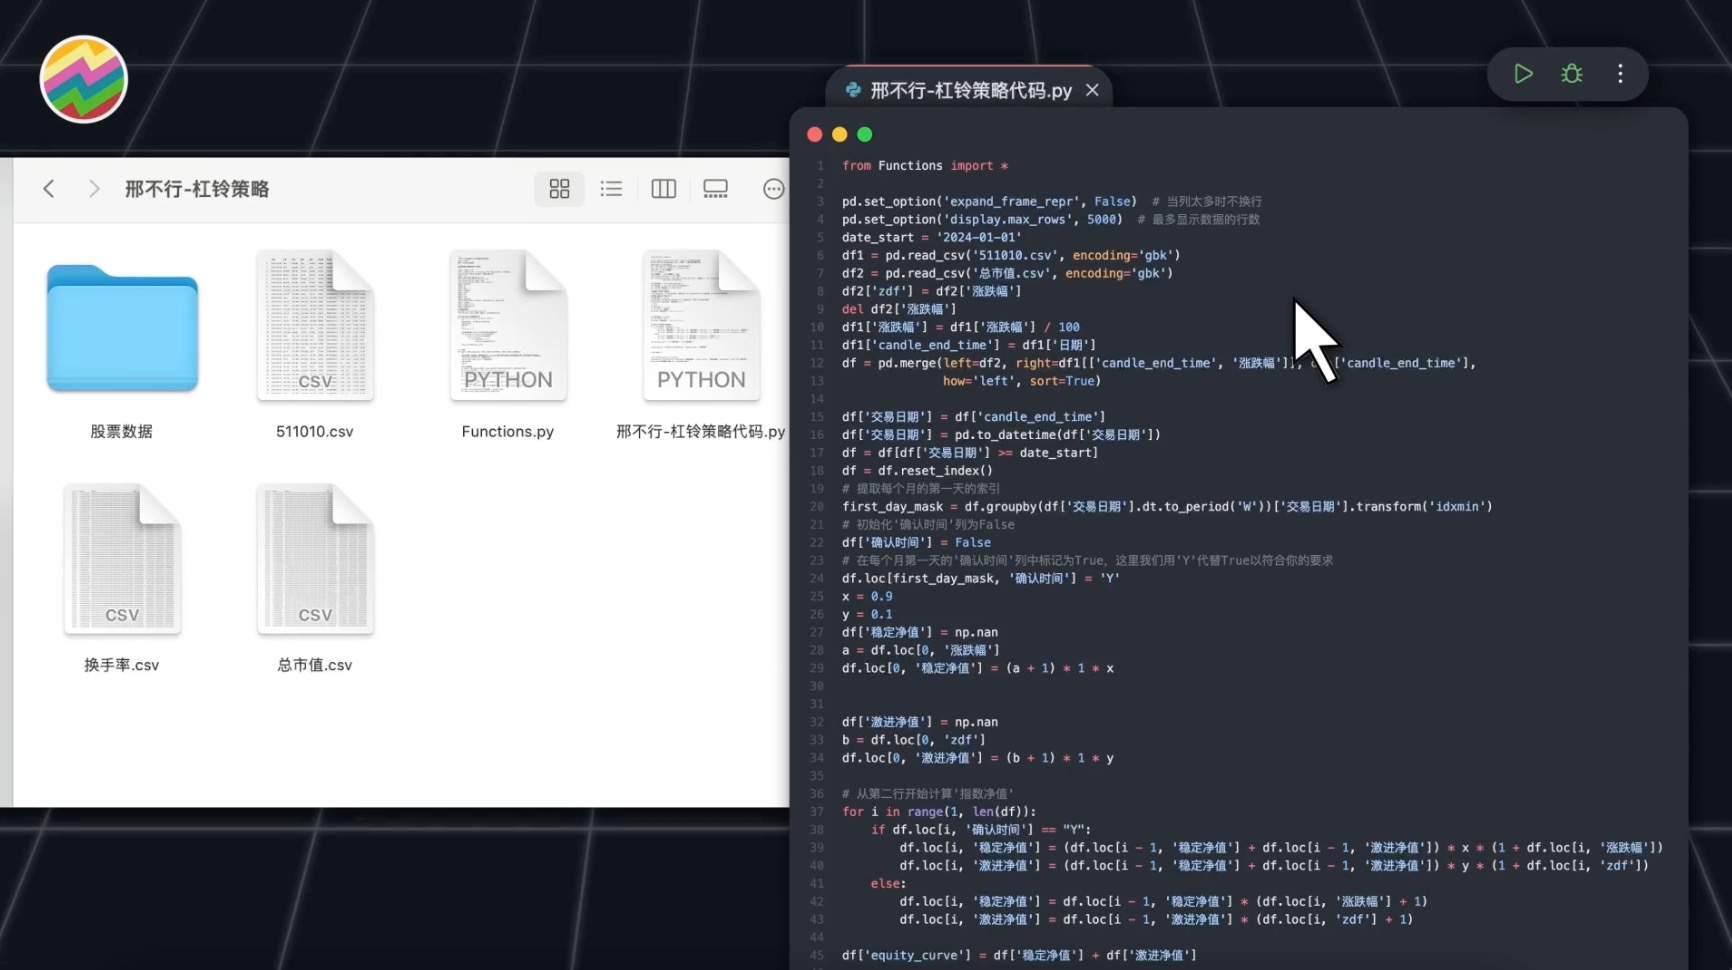1732x970 pixels.
Task: Select the Functions.py file icon
Action: pos(508,326)
